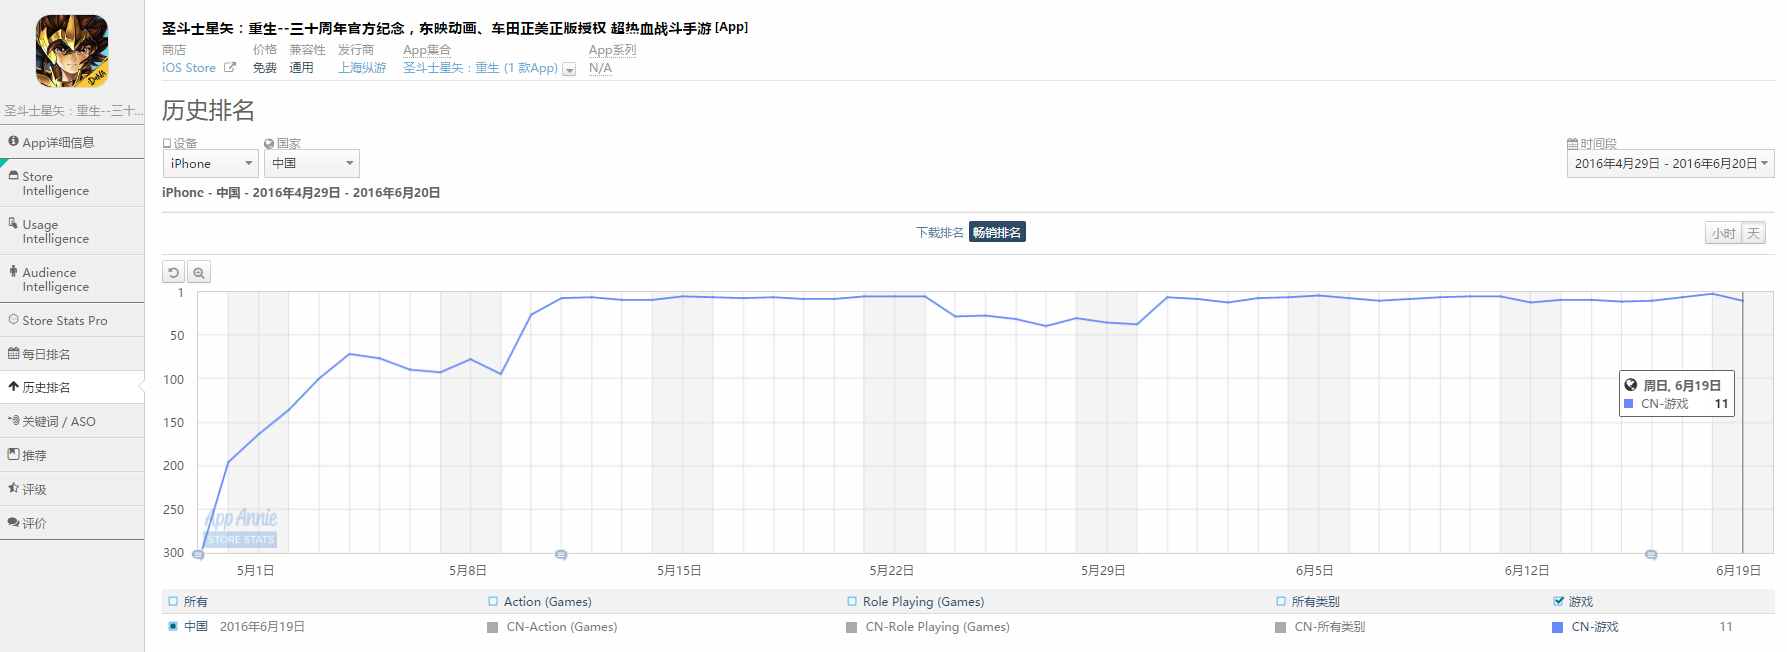Open the 关键词 / ASO sidebar item

(x=72, y=421)
